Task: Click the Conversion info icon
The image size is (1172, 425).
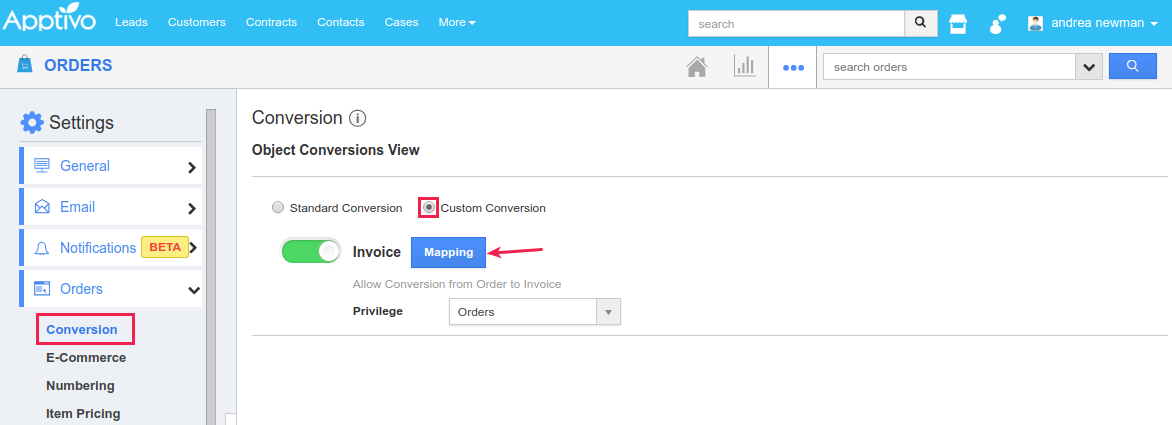Action: tap(357, 118)
